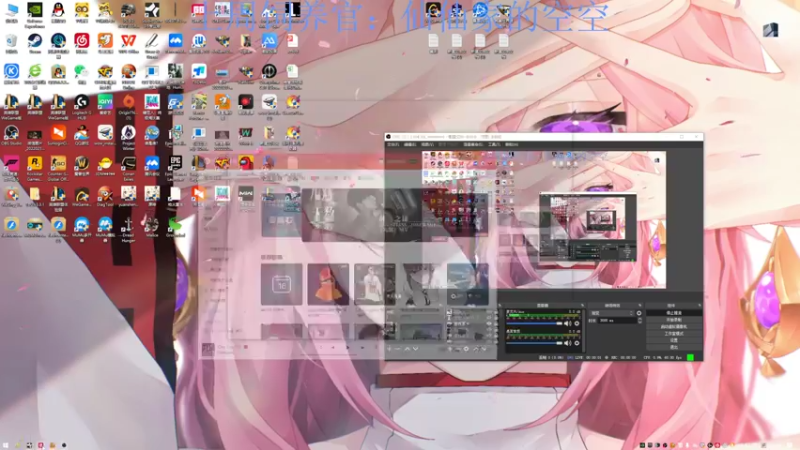Open the Steam desktop shortcut
The image size is (800, 450).
pos(35,43)
